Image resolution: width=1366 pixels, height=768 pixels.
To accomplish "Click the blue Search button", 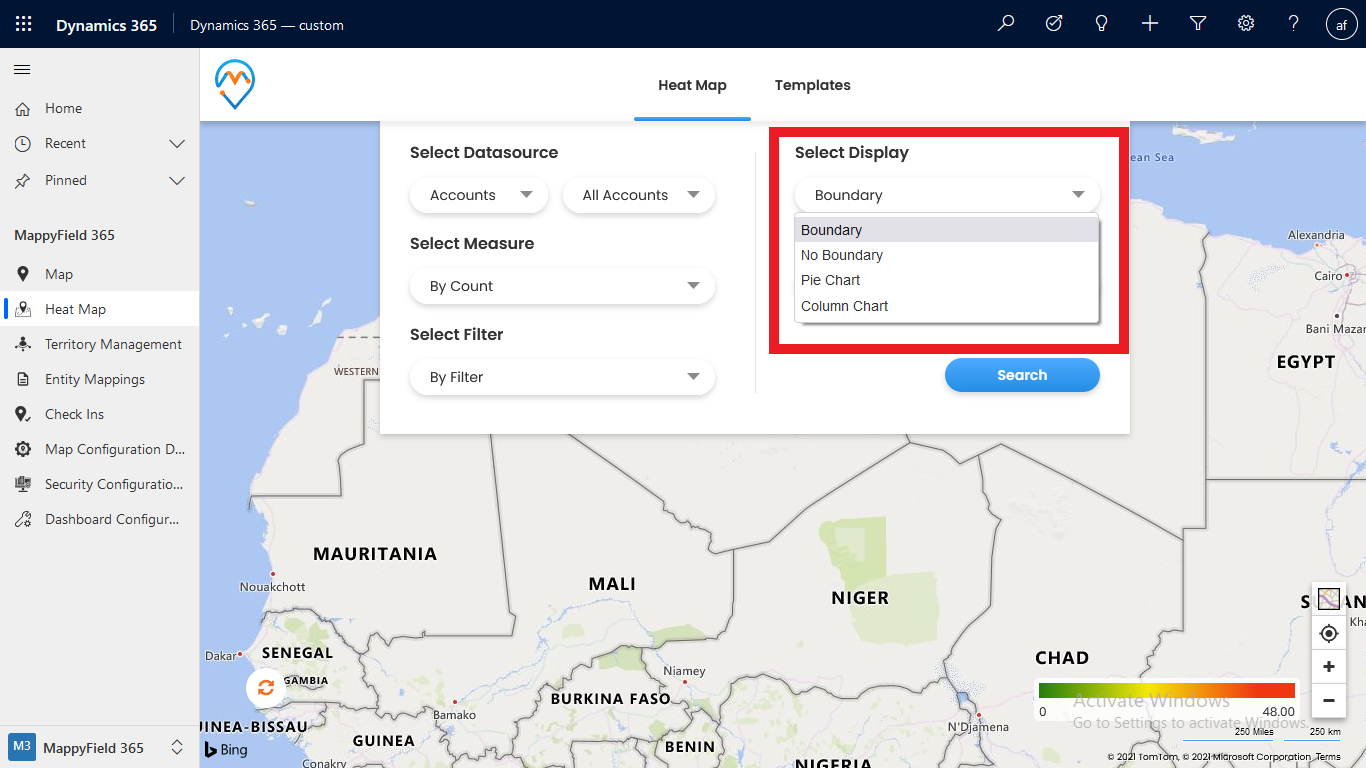I will pyautogui.click(x=1022, y=375).
